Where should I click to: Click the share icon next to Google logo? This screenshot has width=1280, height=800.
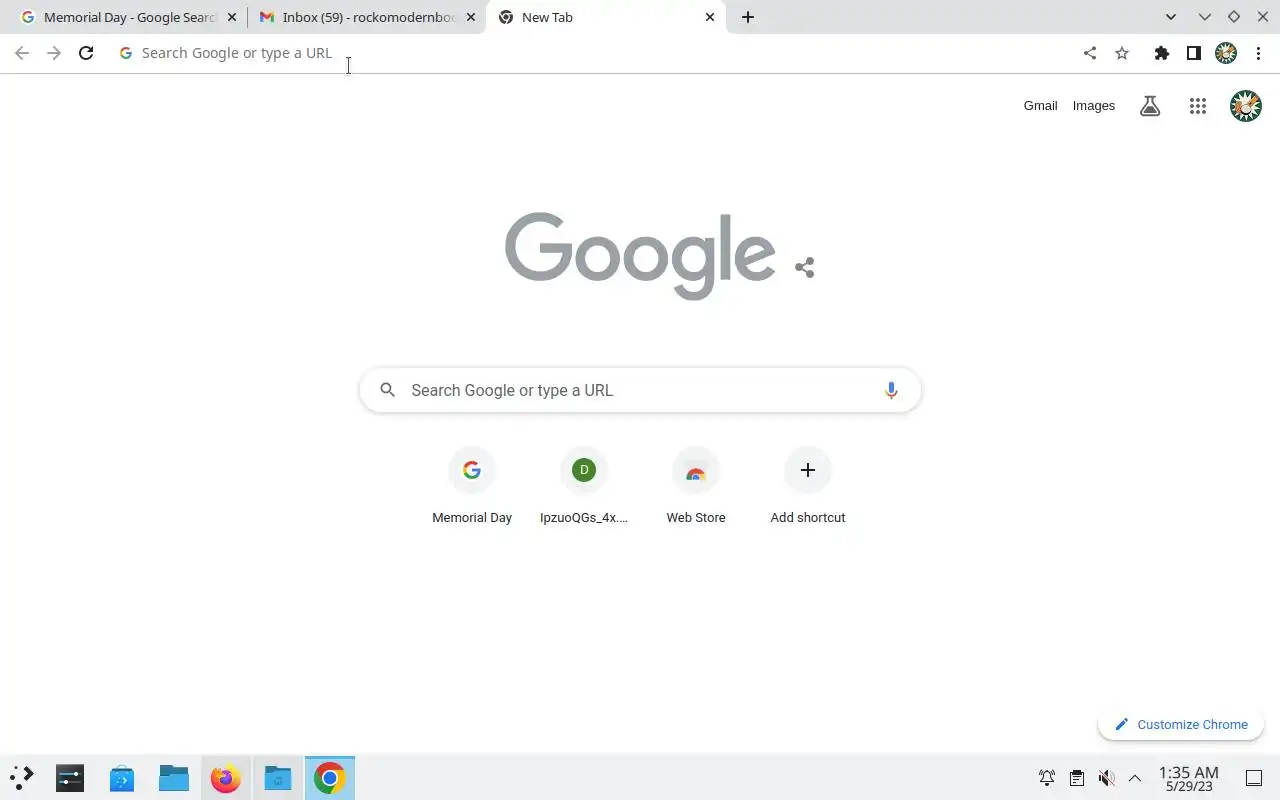[x=805, y=267]
